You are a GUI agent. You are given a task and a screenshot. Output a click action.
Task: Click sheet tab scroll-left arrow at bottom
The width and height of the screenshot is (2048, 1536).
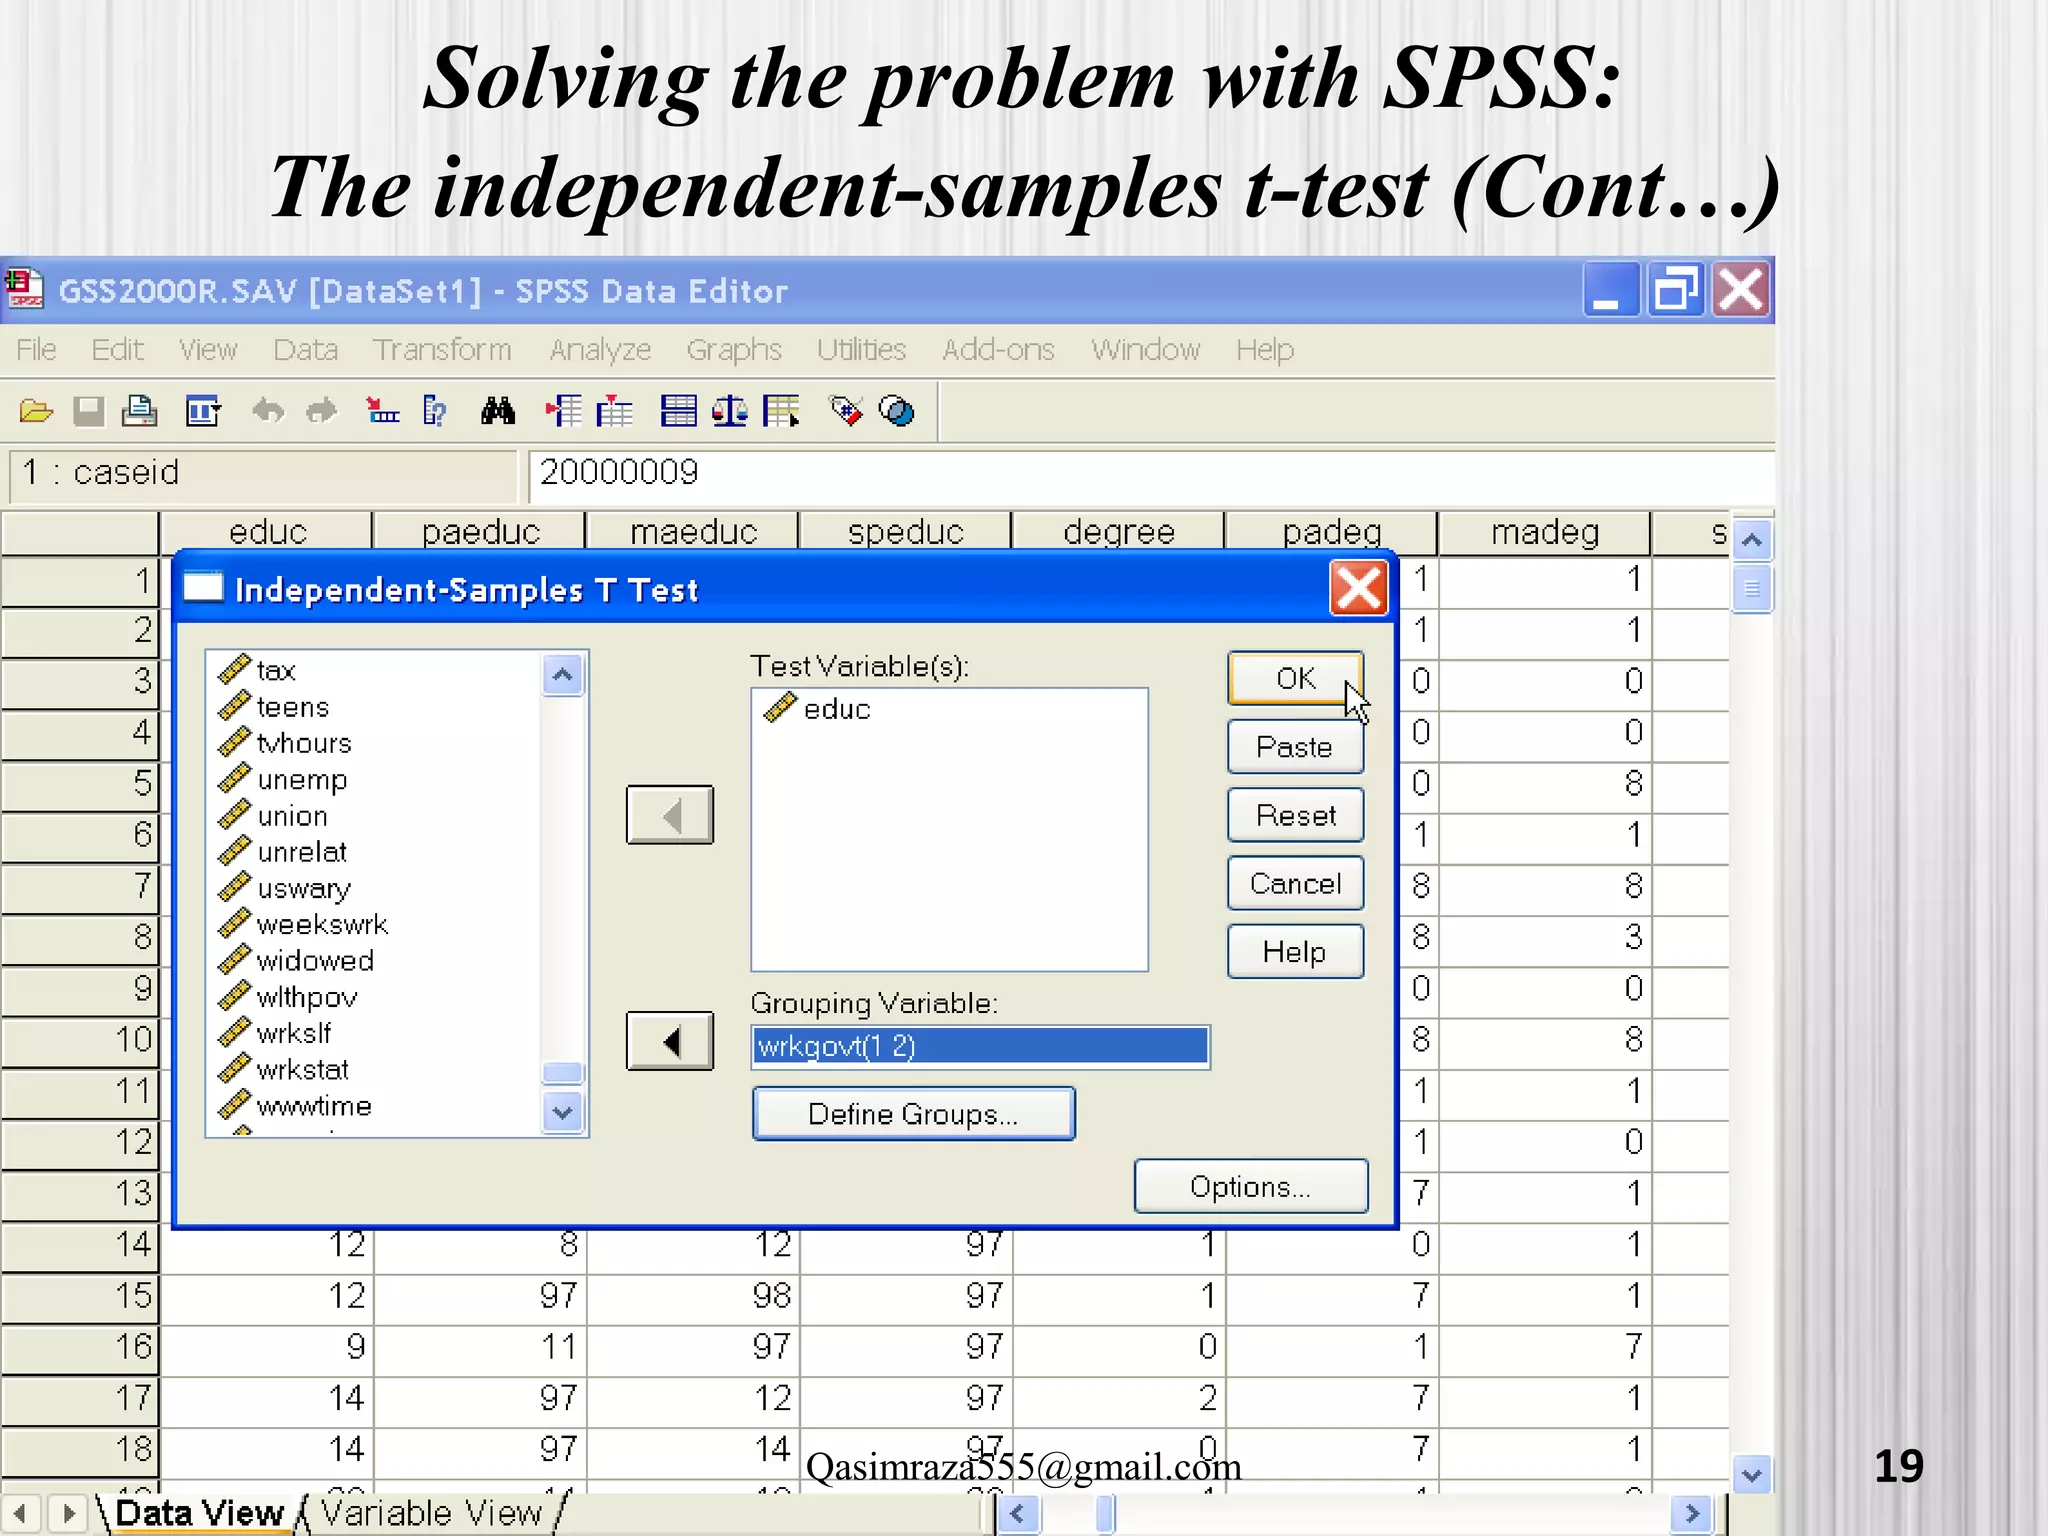point(19,1514)
